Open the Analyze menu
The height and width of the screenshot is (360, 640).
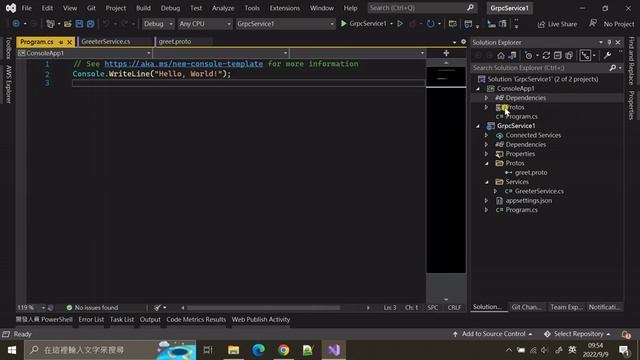click(223, 8)
